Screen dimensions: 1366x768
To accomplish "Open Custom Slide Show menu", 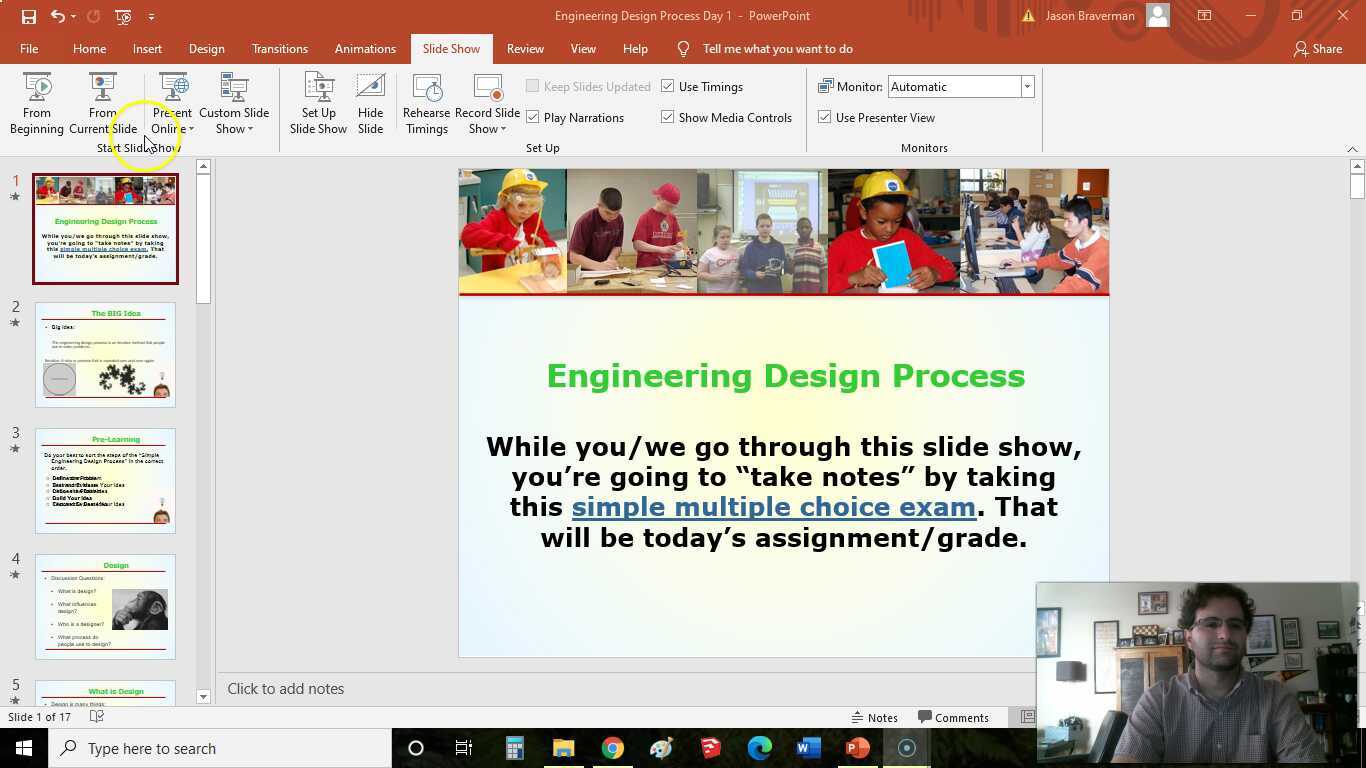I will point(234,104).
